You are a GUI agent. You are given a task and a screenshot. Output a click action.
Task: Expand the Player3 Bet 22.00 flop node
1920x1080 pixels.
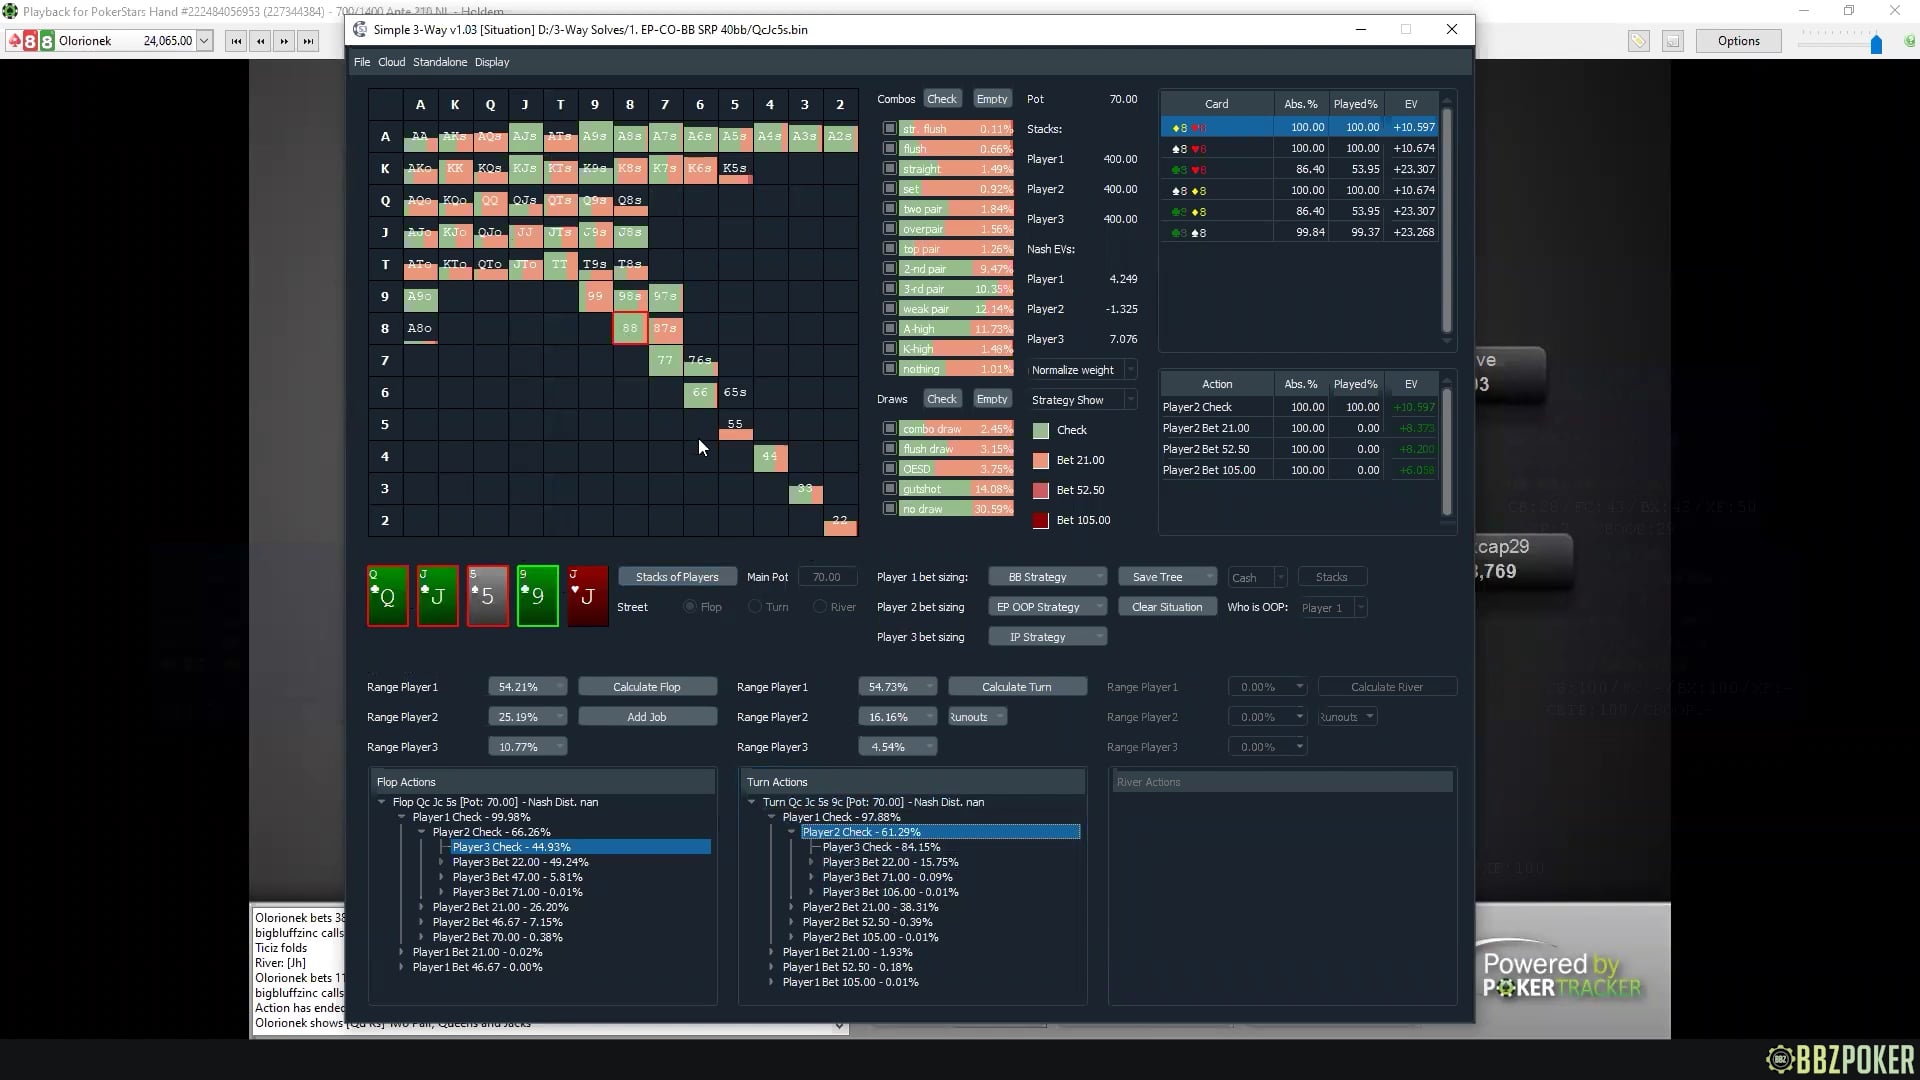441,862
